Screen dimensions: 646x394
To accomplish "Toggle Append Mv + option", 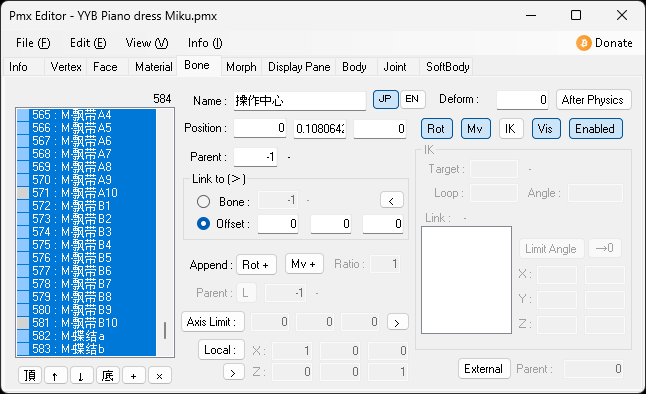I will click(304, 264).
